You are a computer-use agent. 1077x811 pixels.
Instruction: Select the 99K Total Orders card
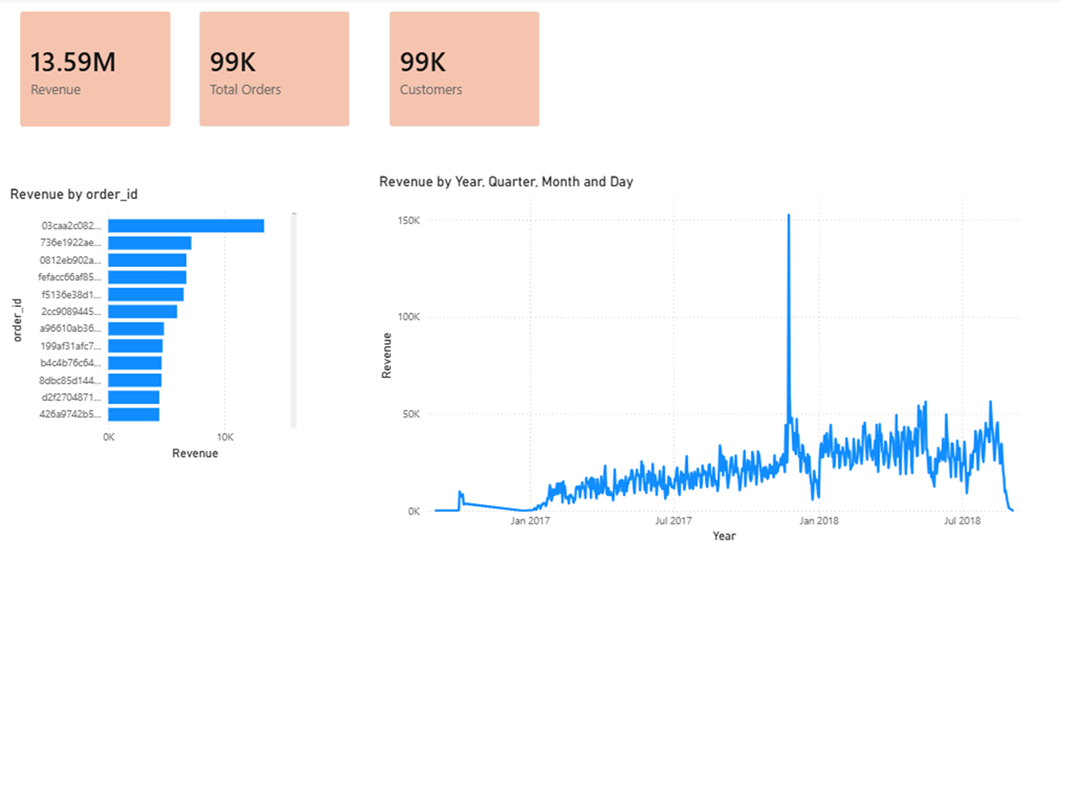coord(274,69)
